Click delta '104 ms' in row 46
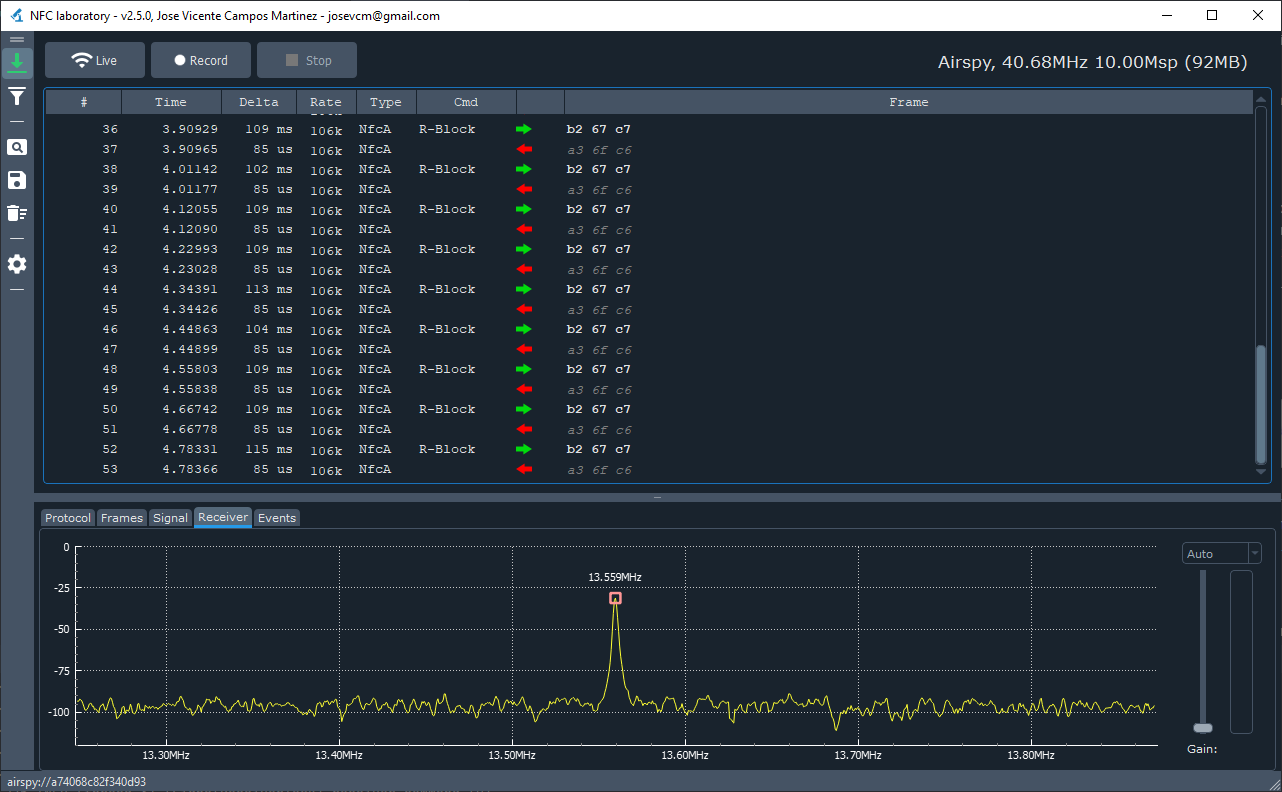Screen dimensions: 1282x792 (x=269, y=329)
